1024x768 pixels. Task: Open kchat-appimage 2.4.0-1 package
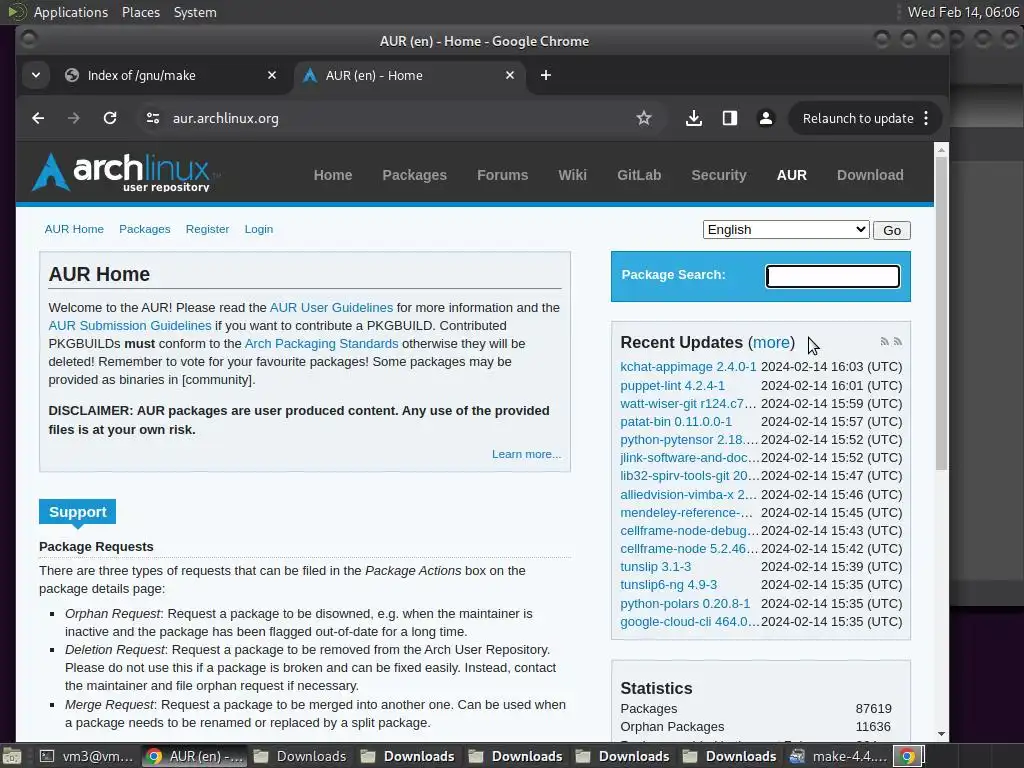(x=688, y=367)
